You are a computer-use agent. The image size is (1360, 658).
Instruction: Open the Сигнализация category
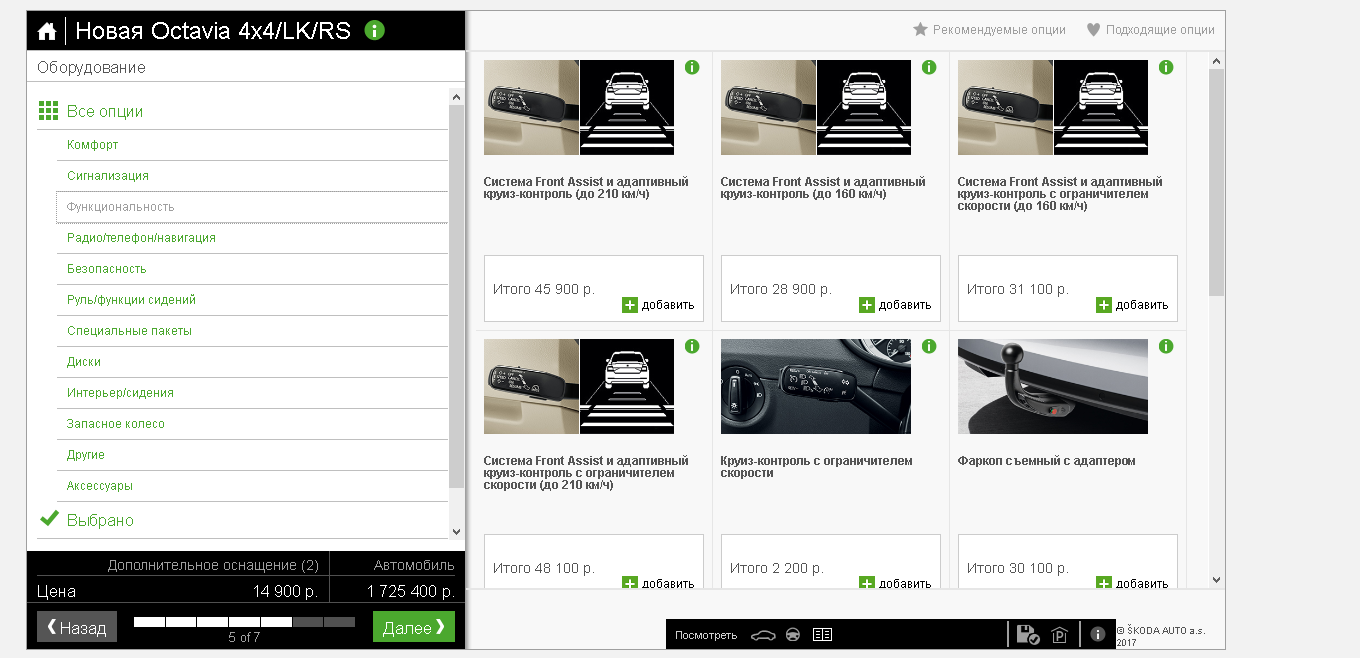click(x=252, y=176)
